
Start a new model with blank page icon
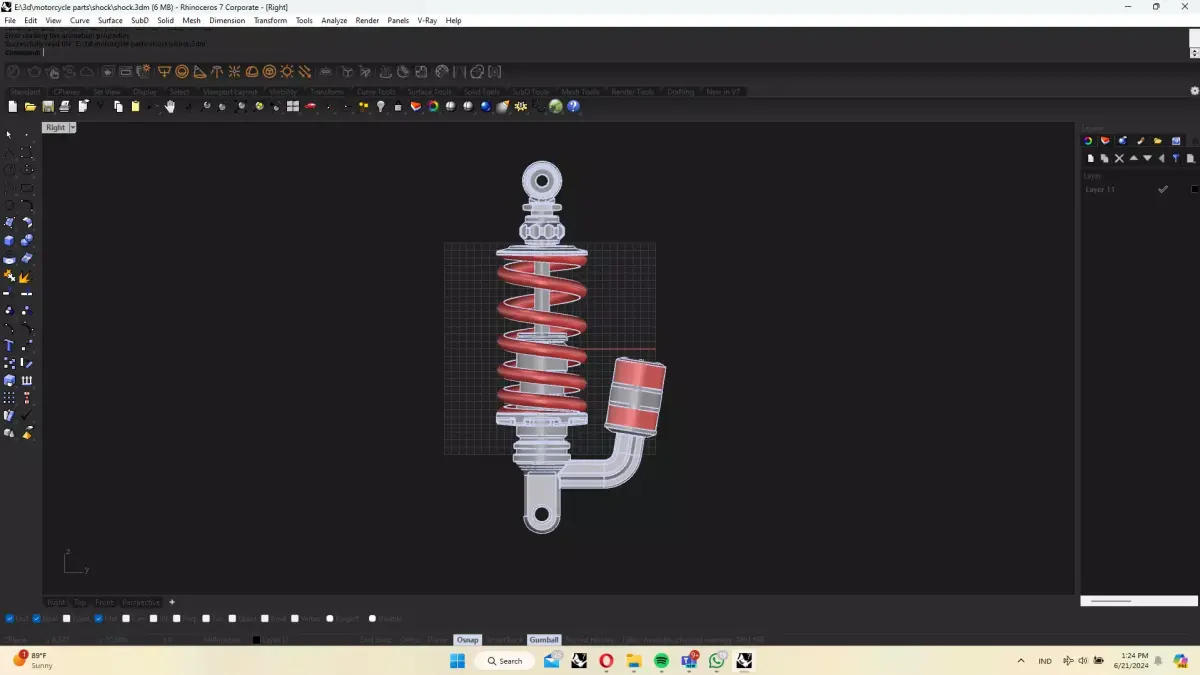[10, 106]
